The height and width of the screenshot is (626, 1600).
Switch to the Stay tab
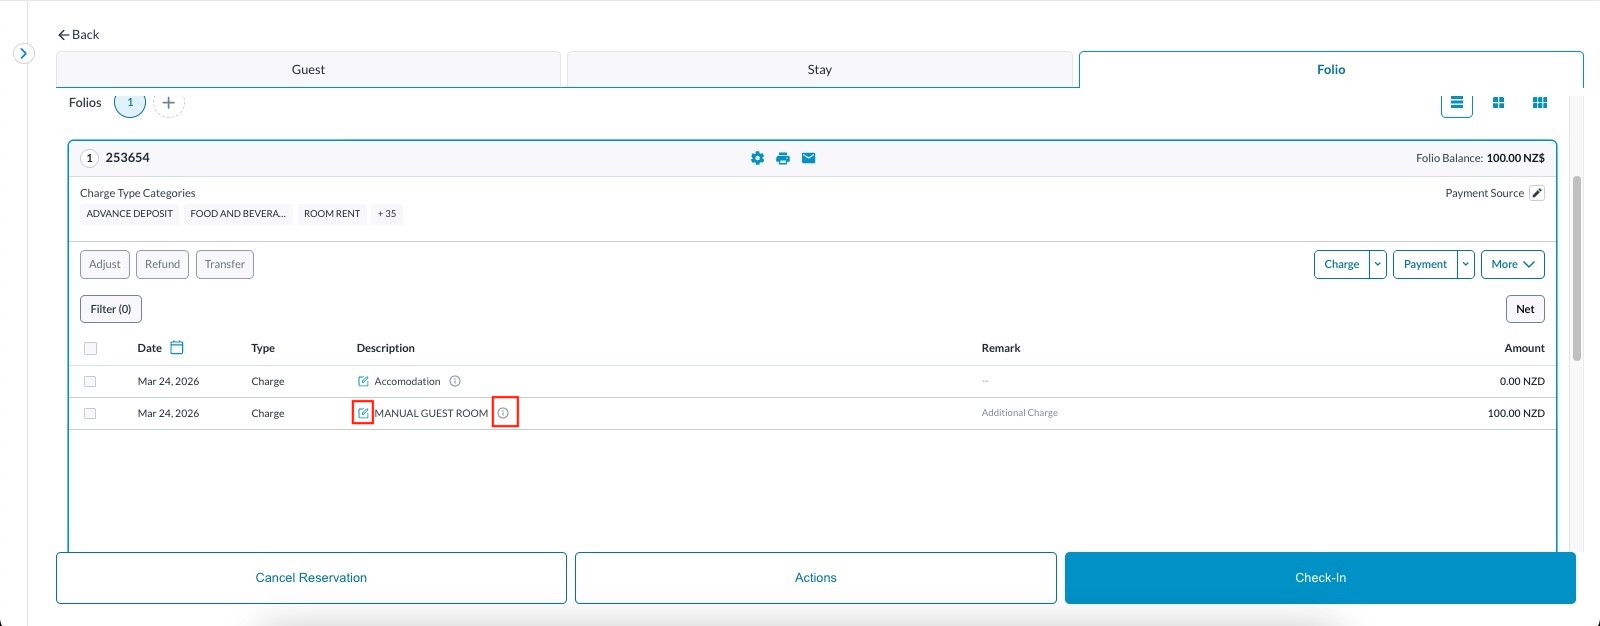pos(819,70)
